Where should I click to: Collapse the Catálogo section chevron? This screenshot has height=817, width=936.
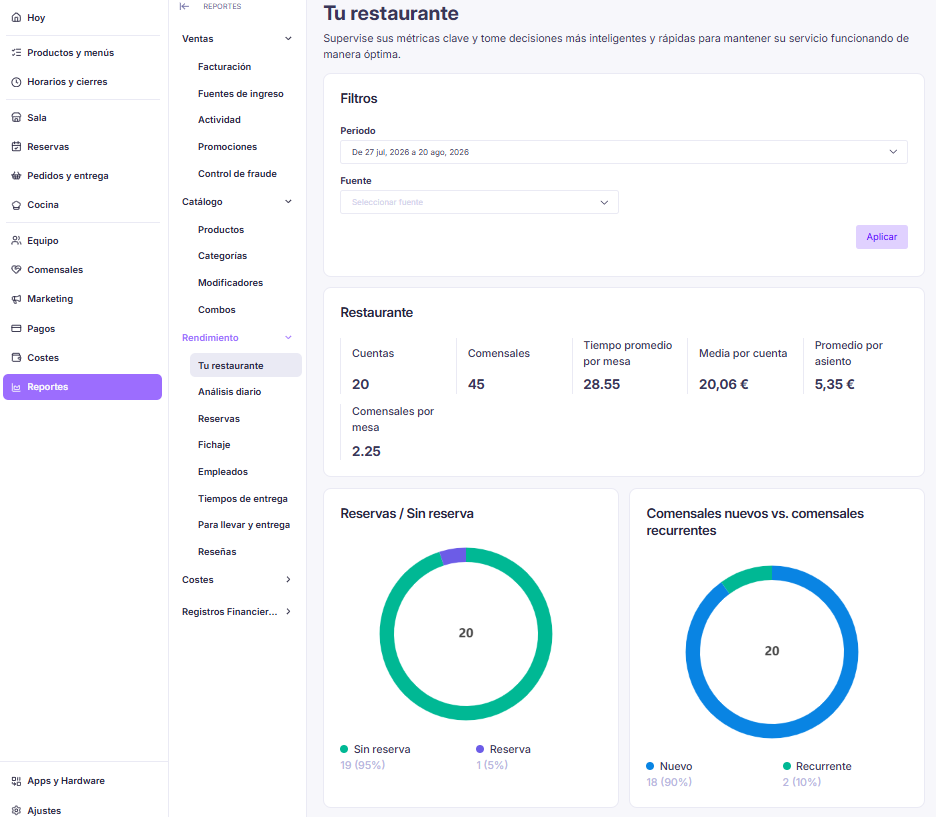pos(288,202)
